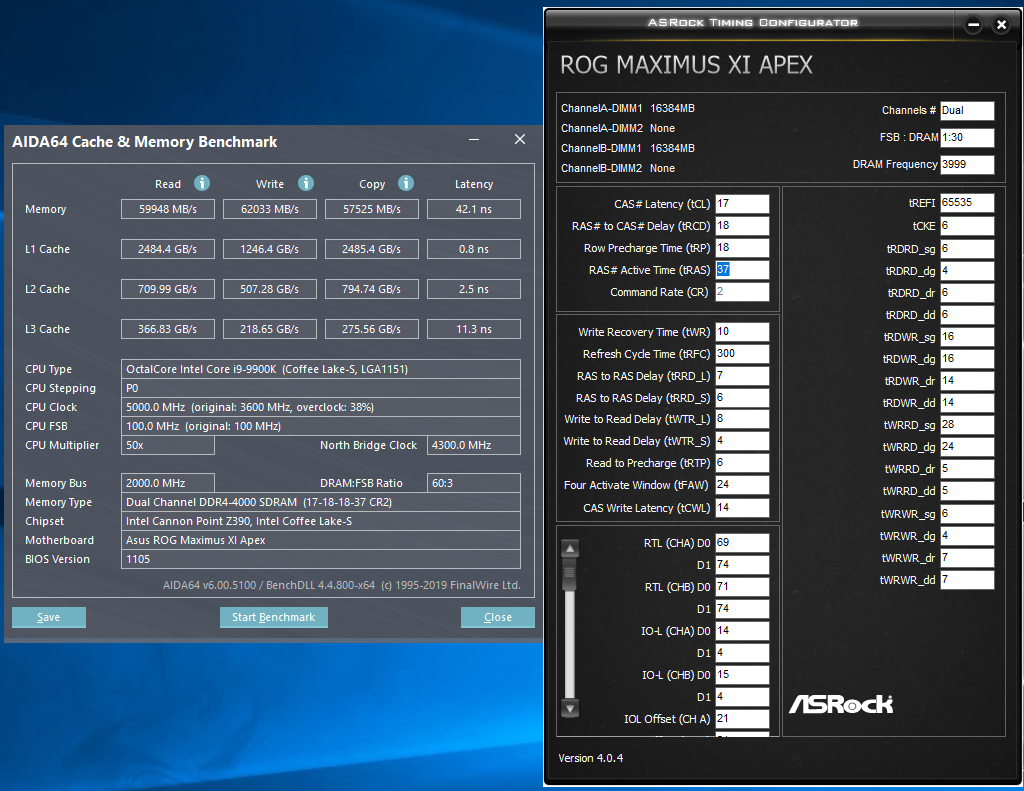Click the Memory Copy value 57525 MB/s

(x=372, y=209)
